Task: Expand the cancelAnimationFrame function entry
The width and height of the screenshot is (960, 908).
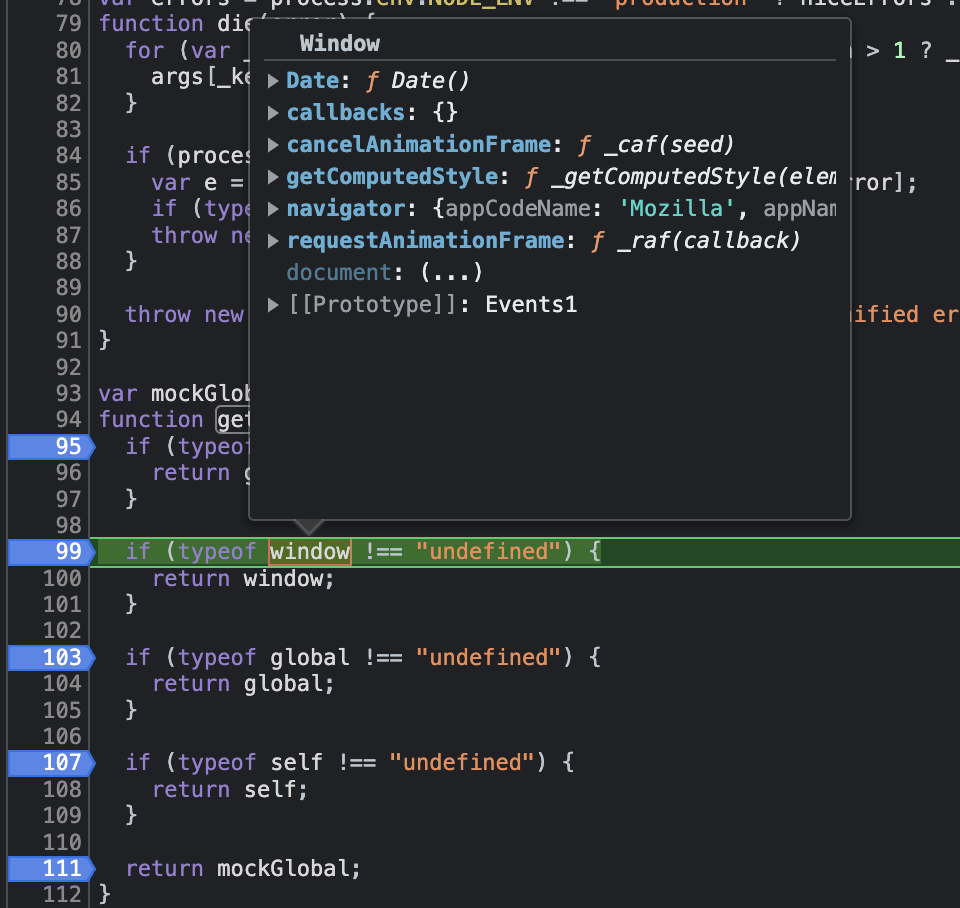Action: (x=273, y=144)
